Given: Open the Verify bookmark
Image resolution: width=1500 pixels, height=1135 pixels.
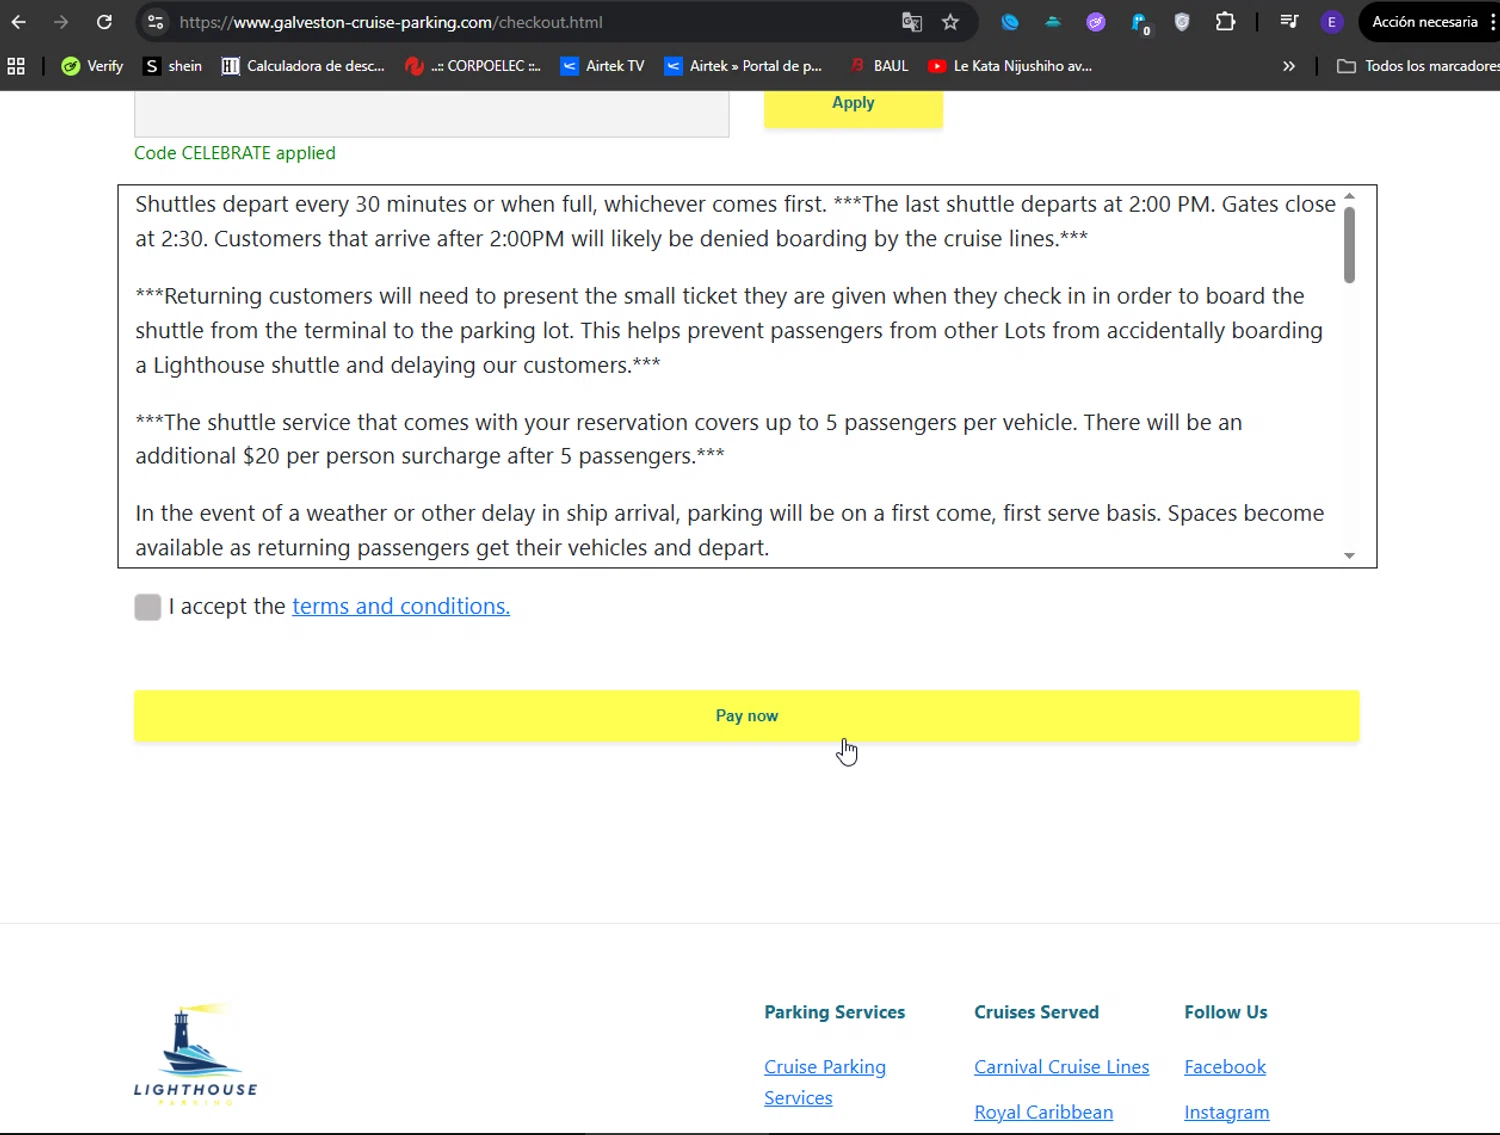Looking at the screenshot, I should point(92,66).
